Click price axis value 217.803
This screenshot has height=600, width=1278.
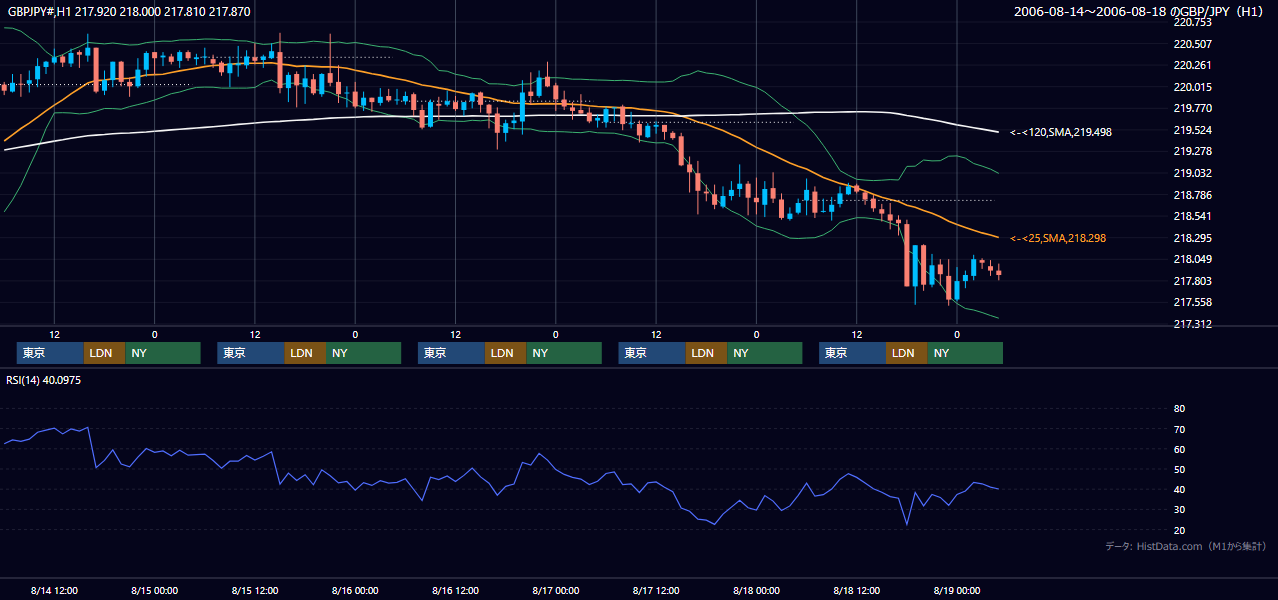[1192, 281]
